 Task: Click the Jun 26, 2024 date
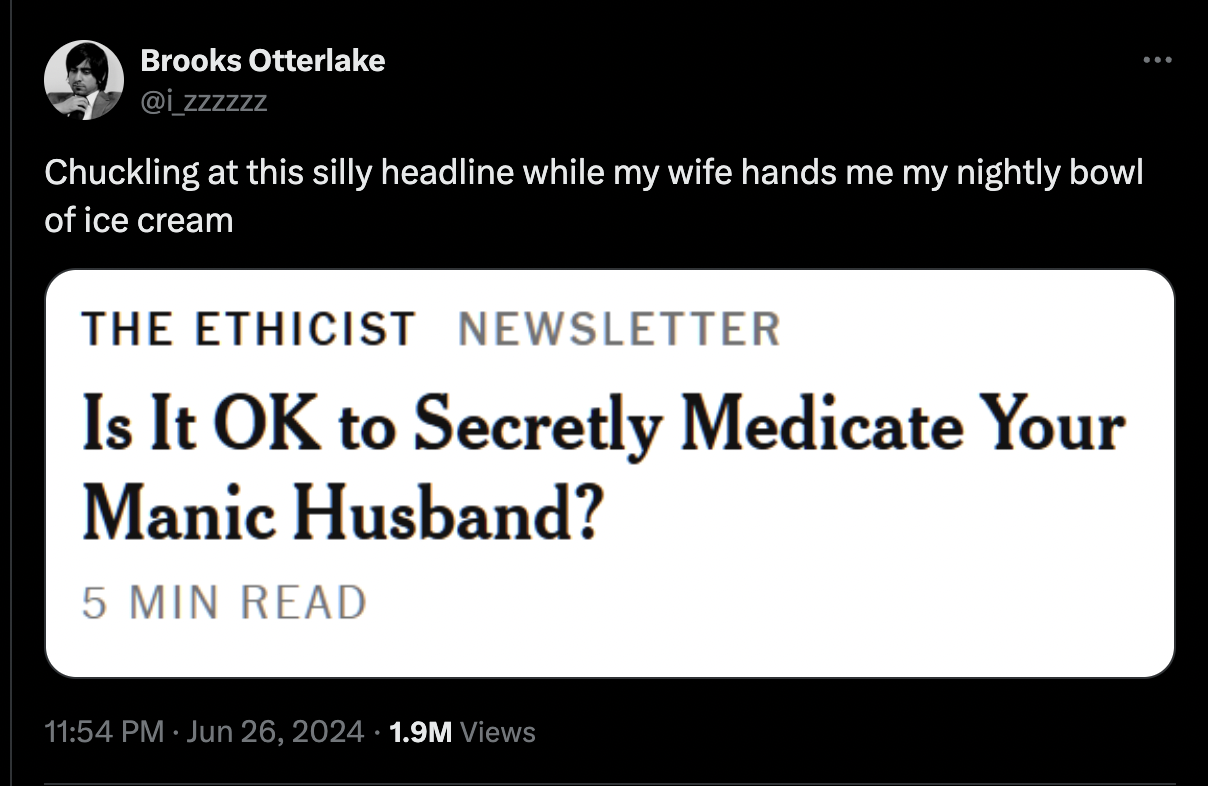(x=274, y=732)
